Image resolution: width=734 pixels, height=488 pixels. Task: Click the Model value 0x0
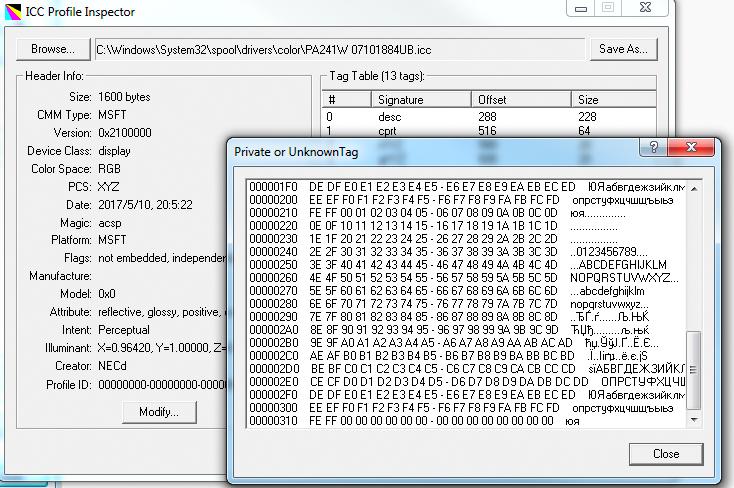click(107, 294)
